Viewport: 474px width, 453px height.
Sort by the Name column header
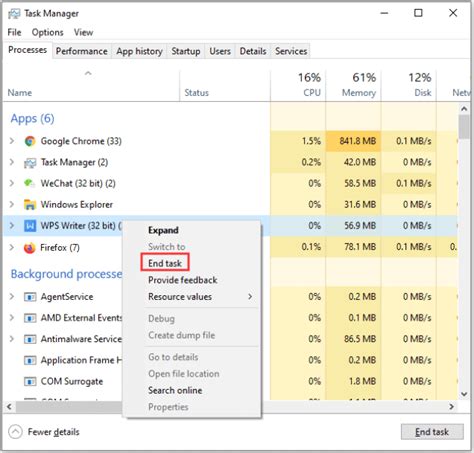point(91,86)
